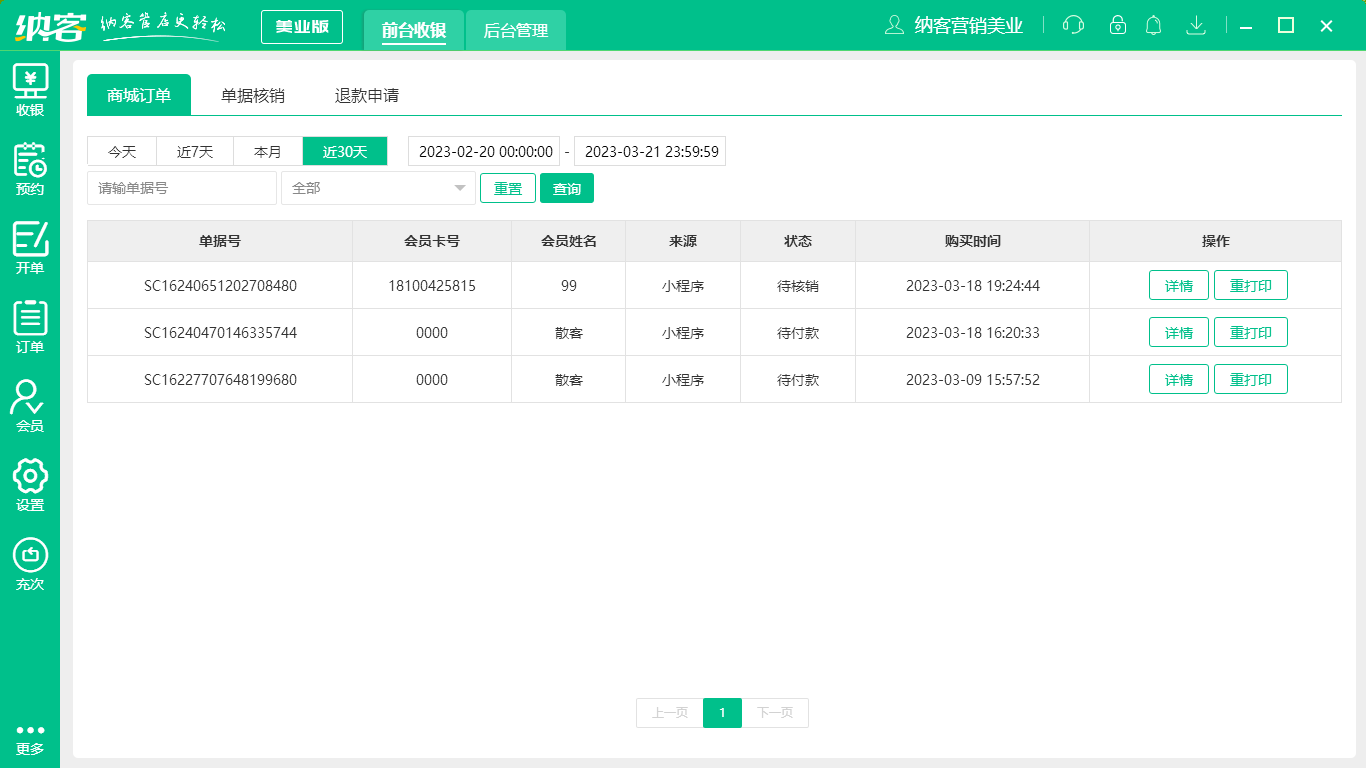
Task: Click the 请输单据号 input field
Action: coord(182,187)
